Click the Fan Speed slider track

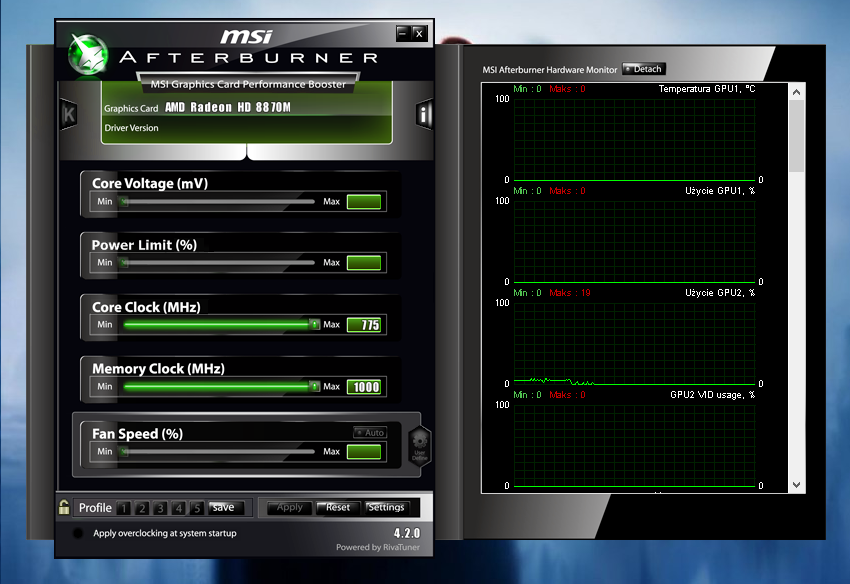click(218, 451)
